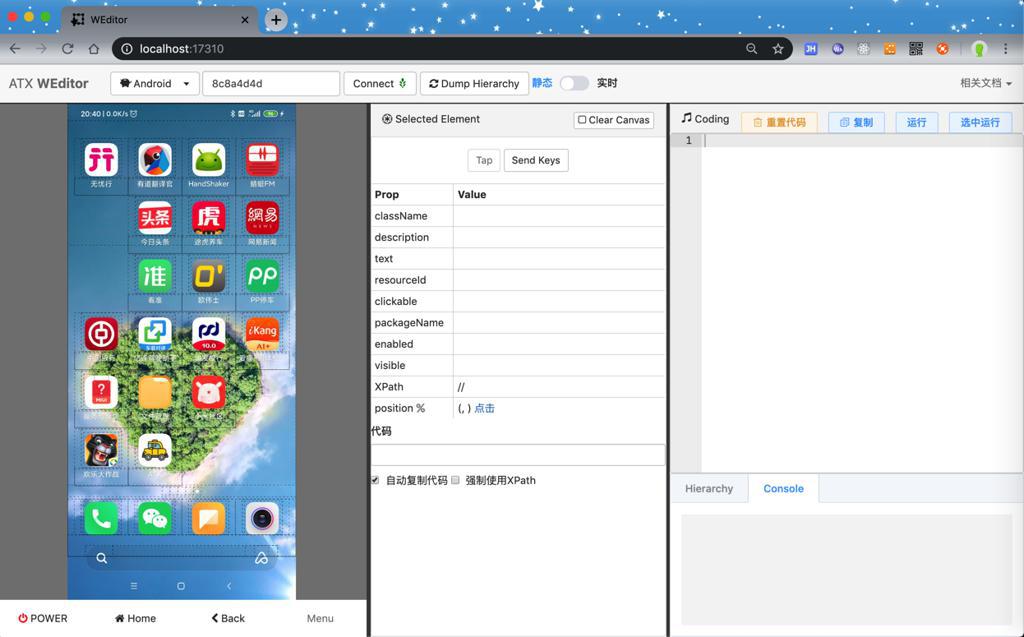Click the Tap button
The width and height of the screenshot is (1024, 637).
[x=484, y=160]
